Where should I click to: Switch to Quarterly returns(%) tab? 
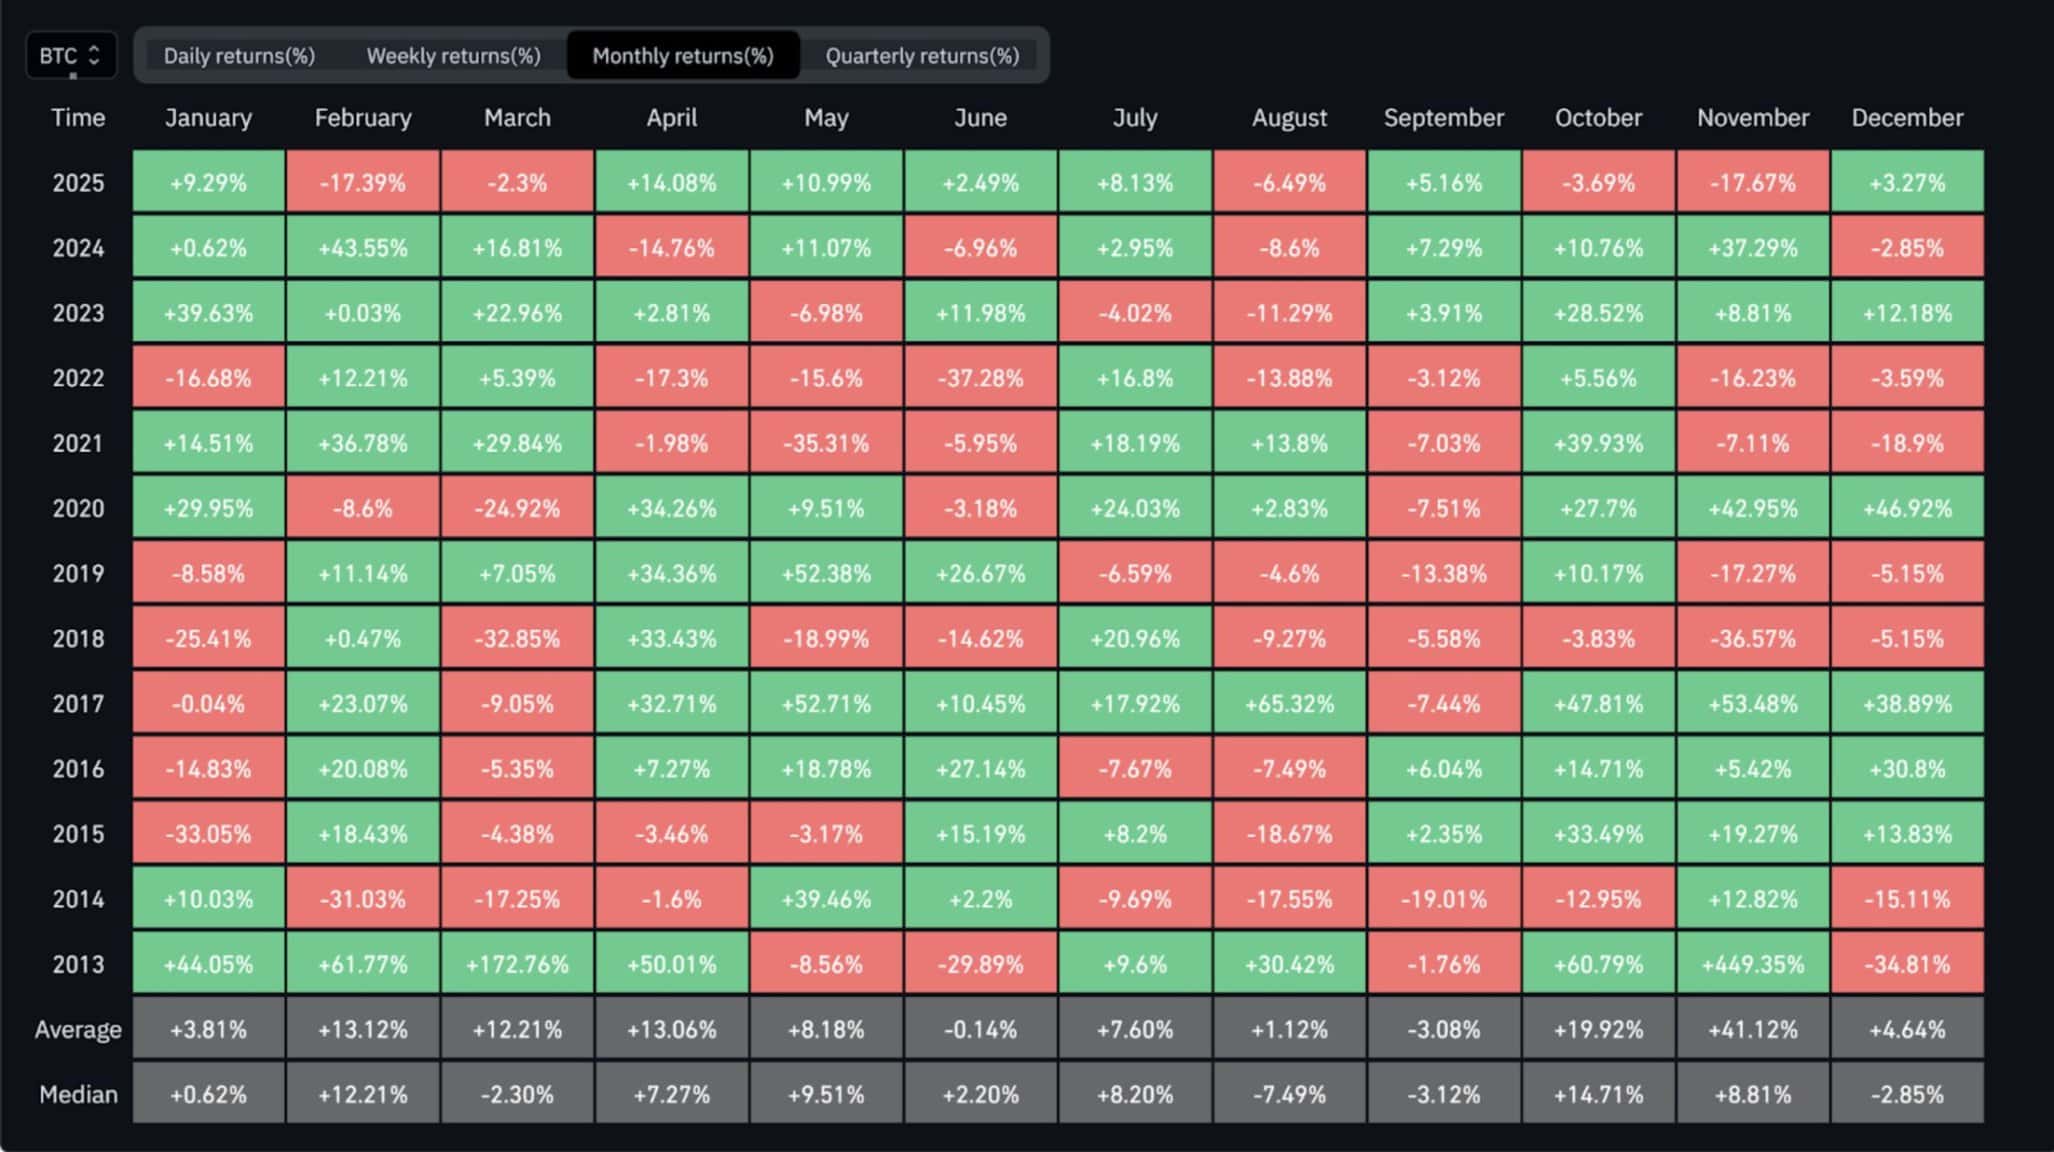[x=922, y=56]
